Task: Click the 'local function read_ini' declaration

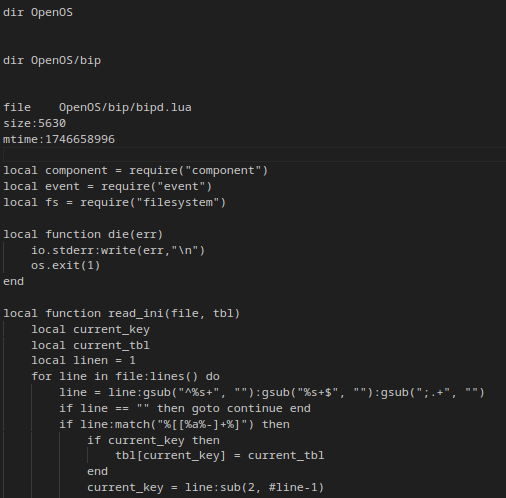Action: point(122,314)
